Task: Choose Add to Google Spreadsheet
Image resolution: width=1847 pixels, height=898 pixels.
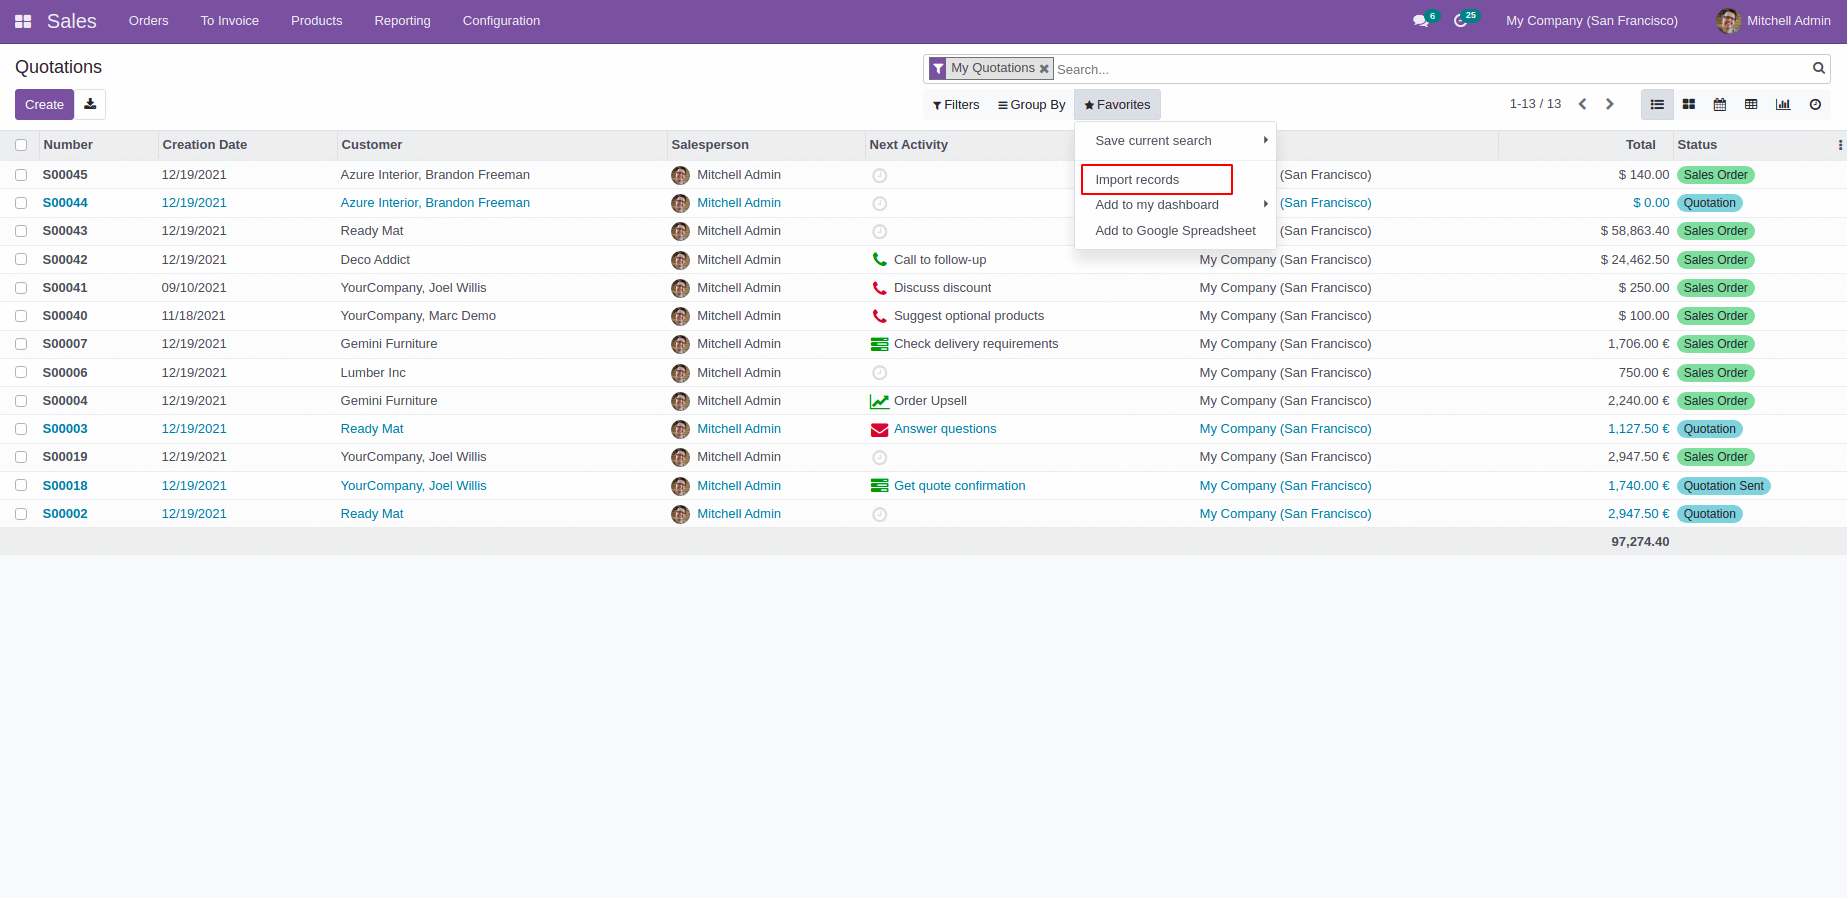Action: pyautogui.click(x=1176, y=231)
